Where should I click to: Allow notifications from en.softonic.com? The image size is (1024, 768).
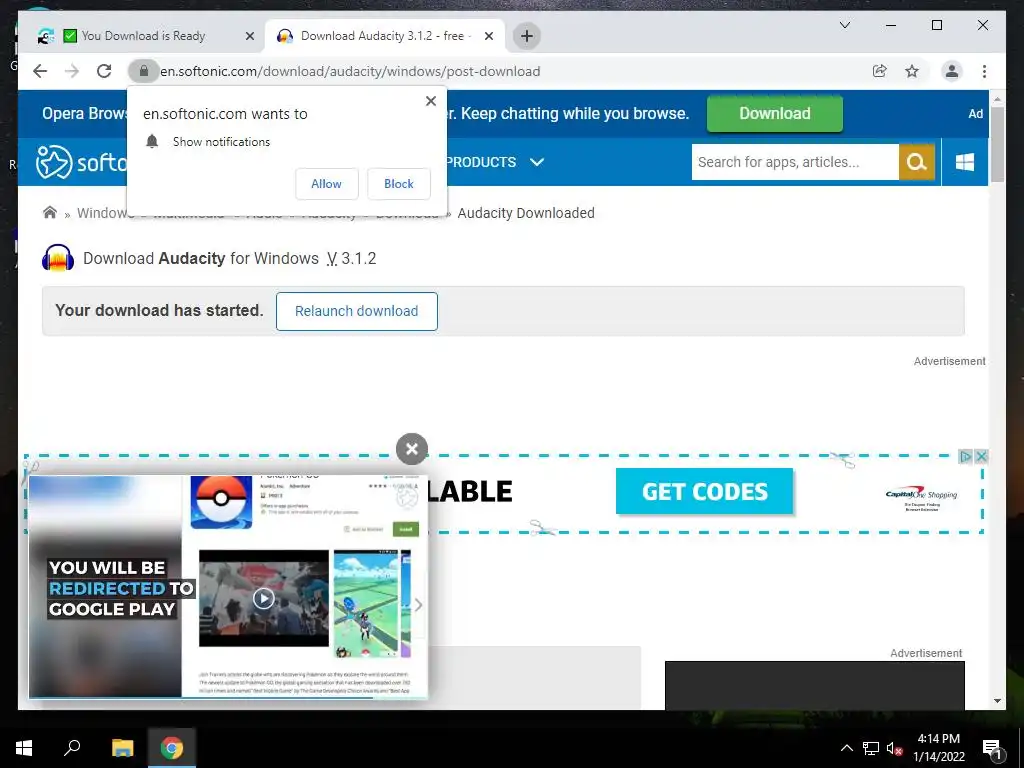point(327,184)
